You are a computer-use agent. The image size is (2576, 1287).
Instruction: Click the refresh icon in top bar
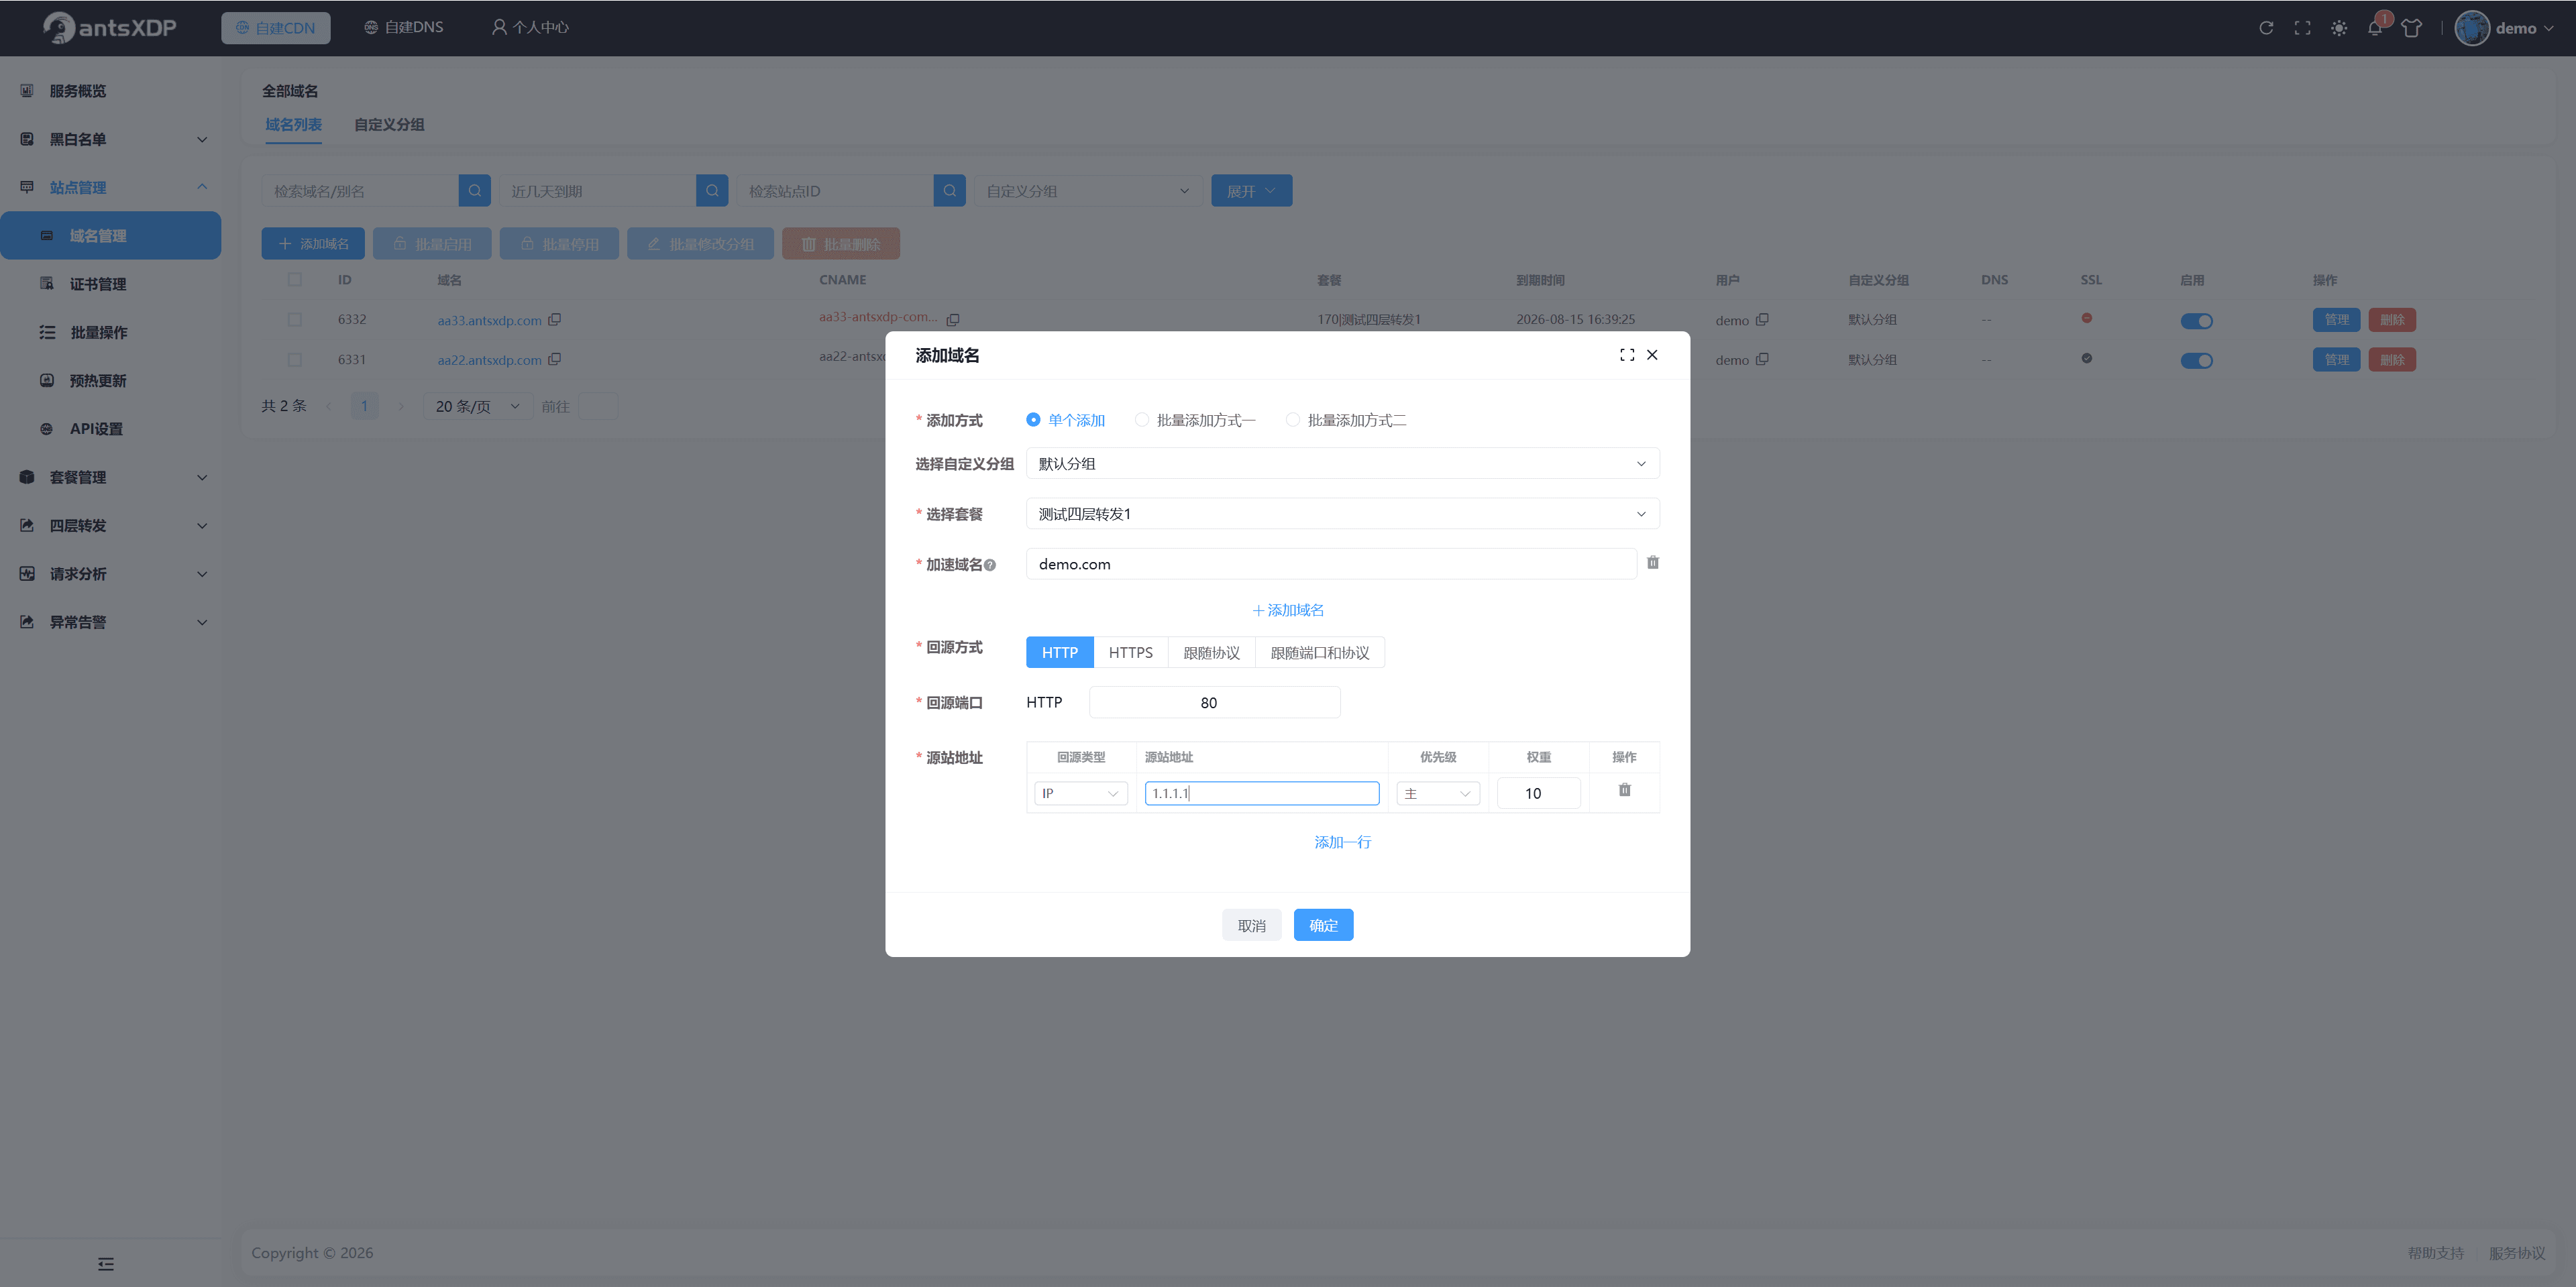(2266, 28)
